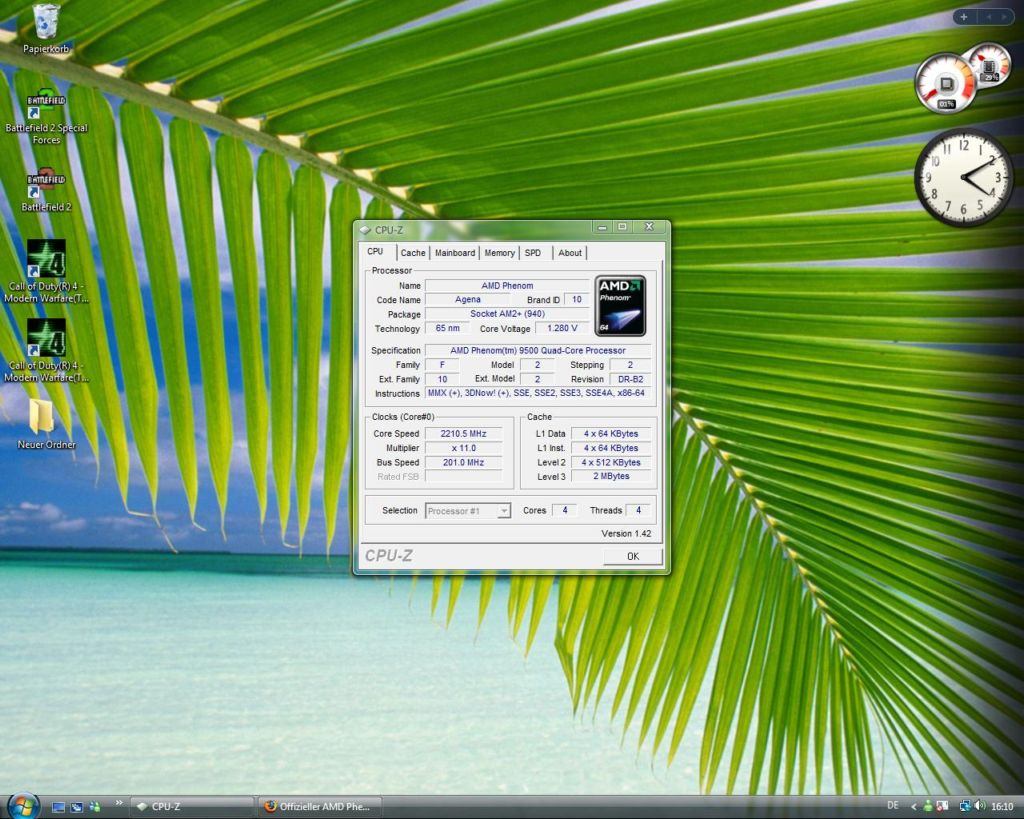Click the AMD Phenom logo in CPU-Z
The width and height of the screenshot is (1024, 819).
pyautogui.click(x=620, y=306)
